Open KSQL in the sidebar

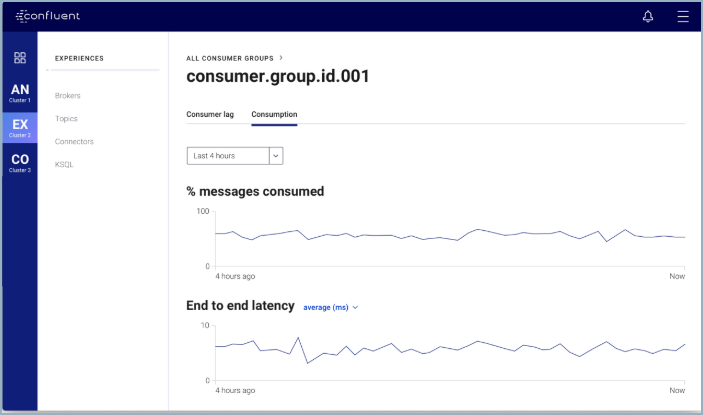[64, 164]
